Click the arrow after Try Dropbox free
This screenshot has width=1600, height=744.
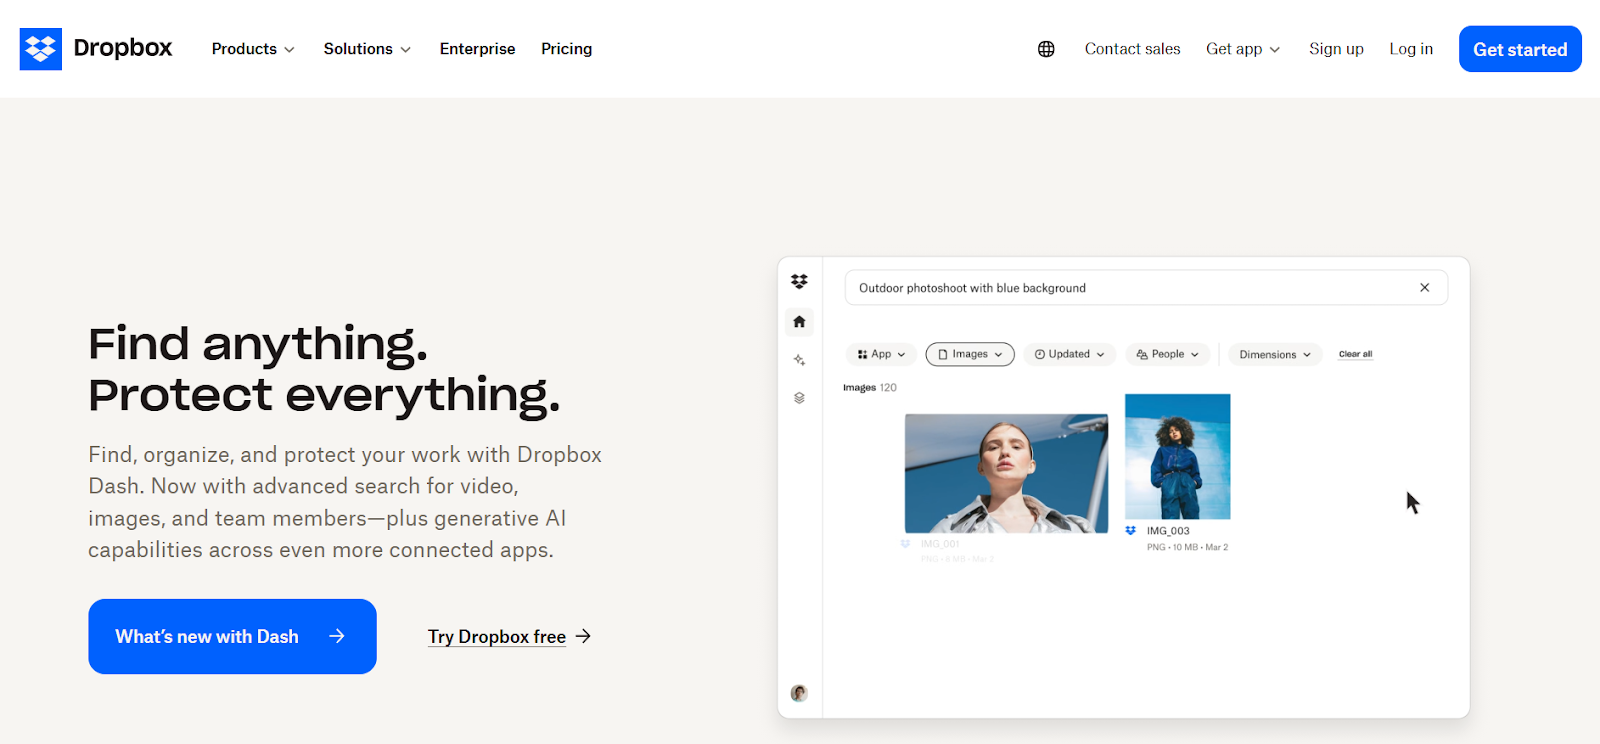click(x=584, y=636)
